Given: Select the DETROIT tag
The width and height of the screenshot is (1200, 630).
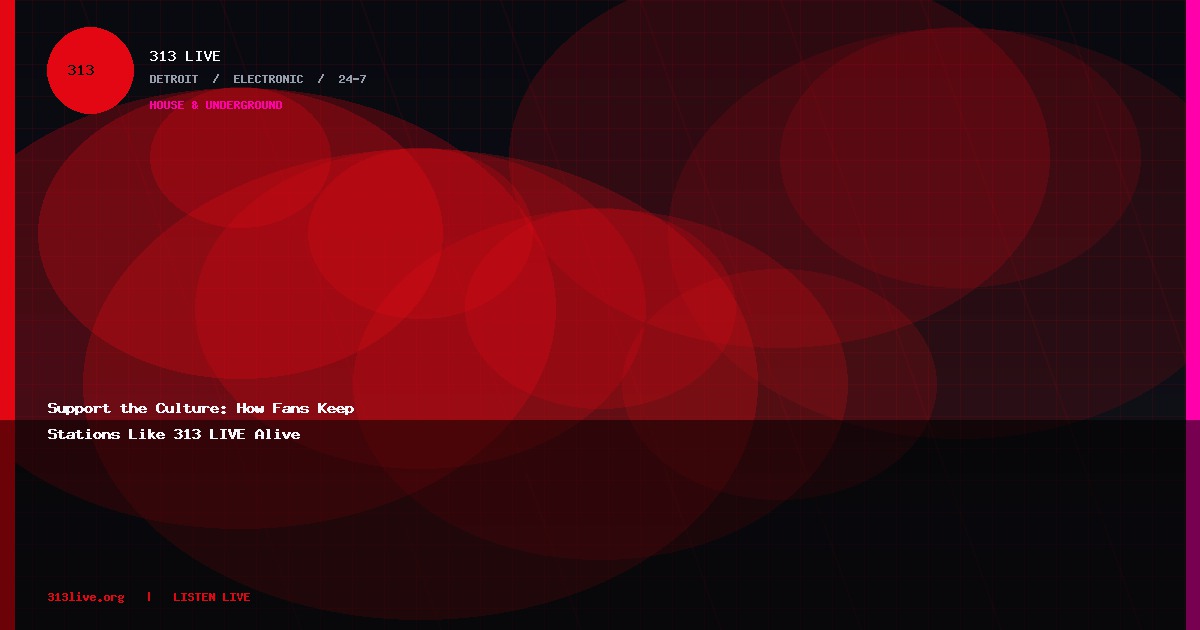Looking at the screenshot, I should [174, 79].
